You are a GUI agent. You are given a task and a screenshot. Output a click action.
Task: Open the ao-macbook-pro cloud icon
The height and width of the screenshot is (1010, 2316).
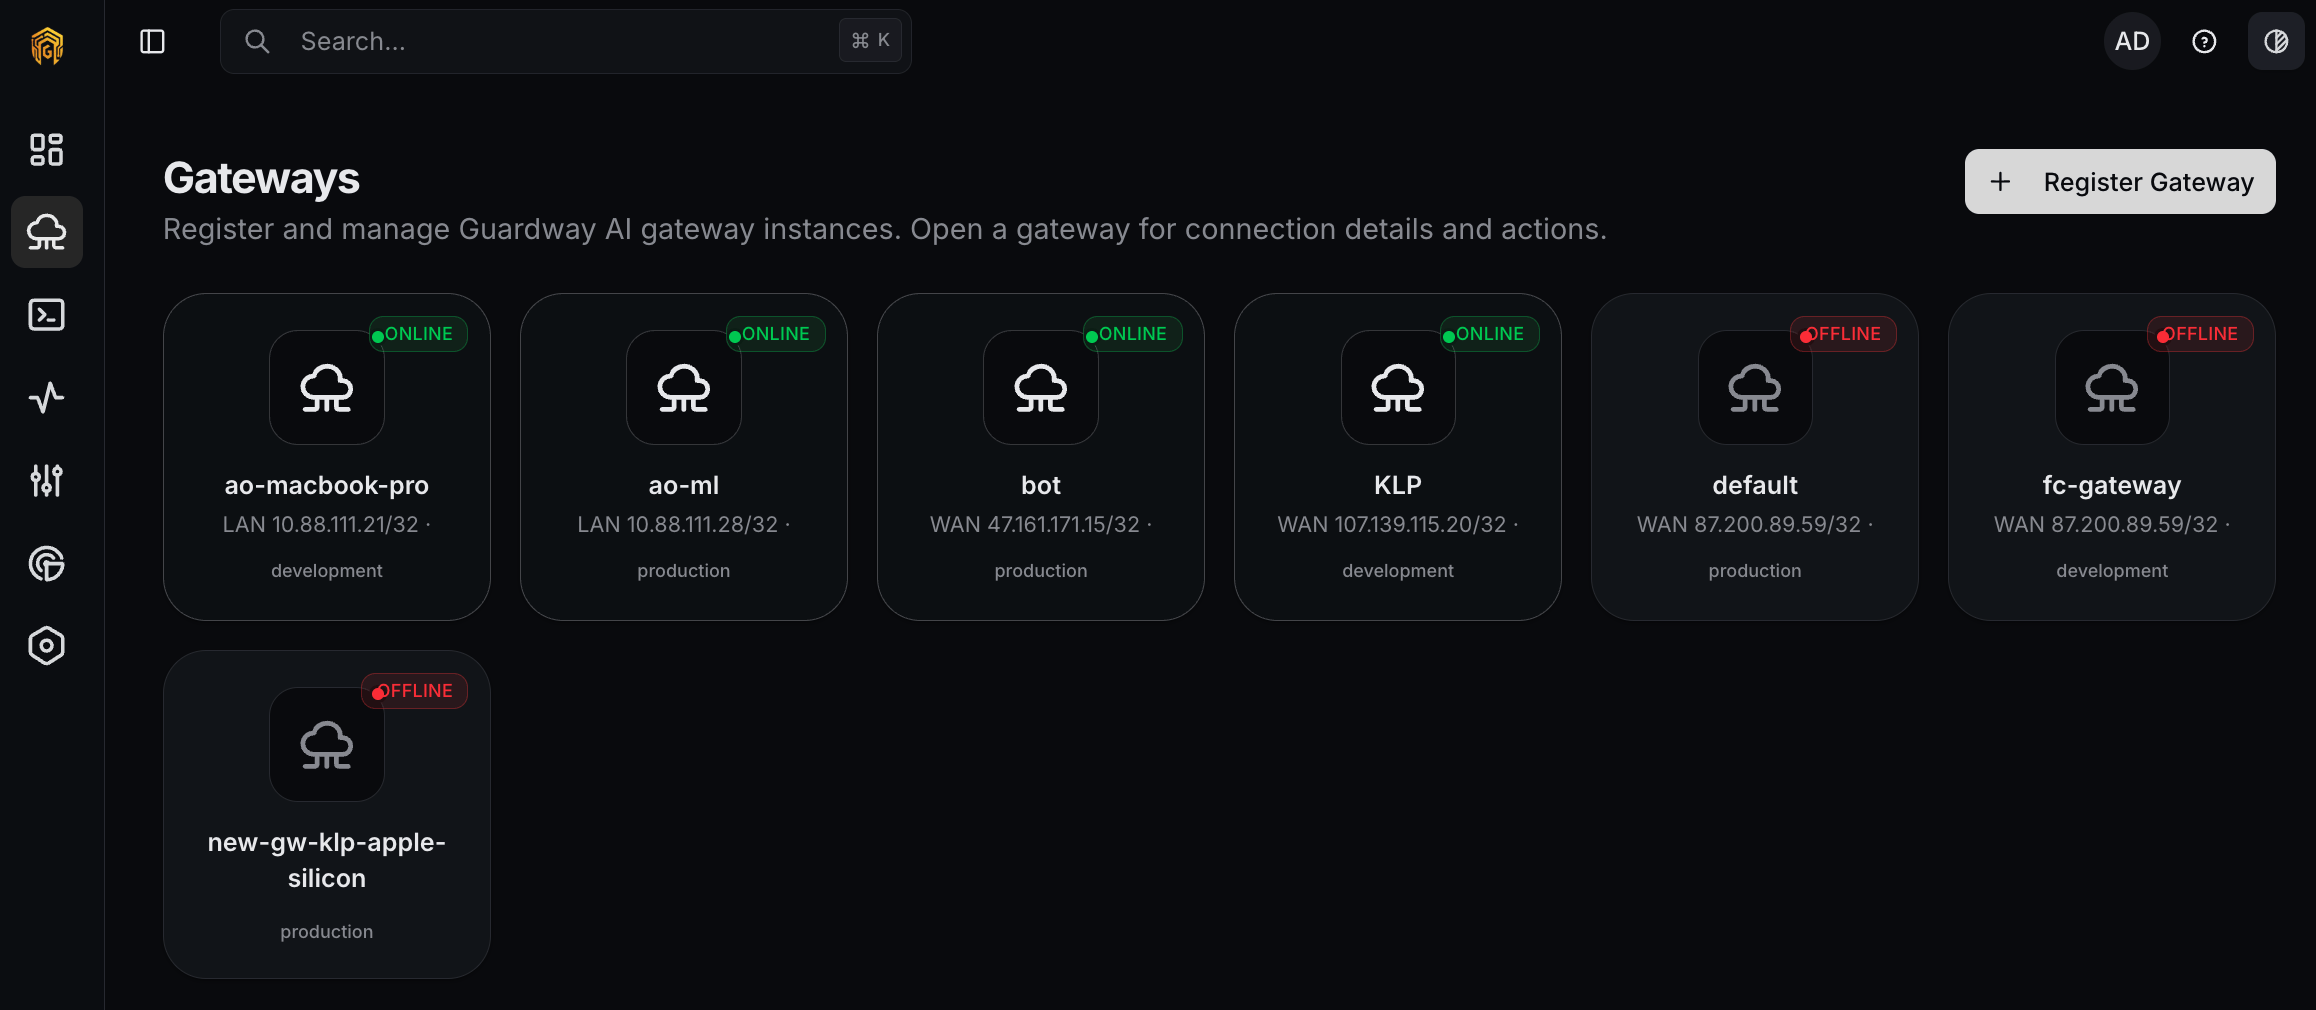pyautogui.click(x=327, y=388)
